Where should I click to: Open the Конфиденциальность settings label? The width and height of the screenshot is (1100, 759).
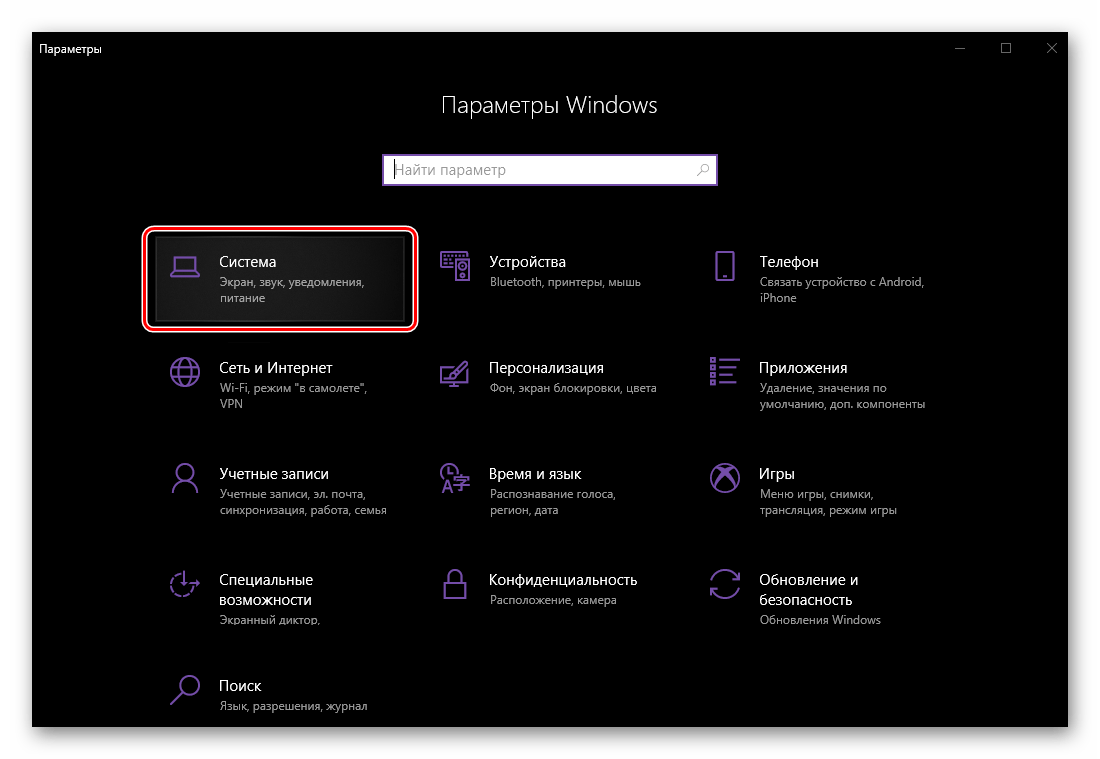point(563,580)
